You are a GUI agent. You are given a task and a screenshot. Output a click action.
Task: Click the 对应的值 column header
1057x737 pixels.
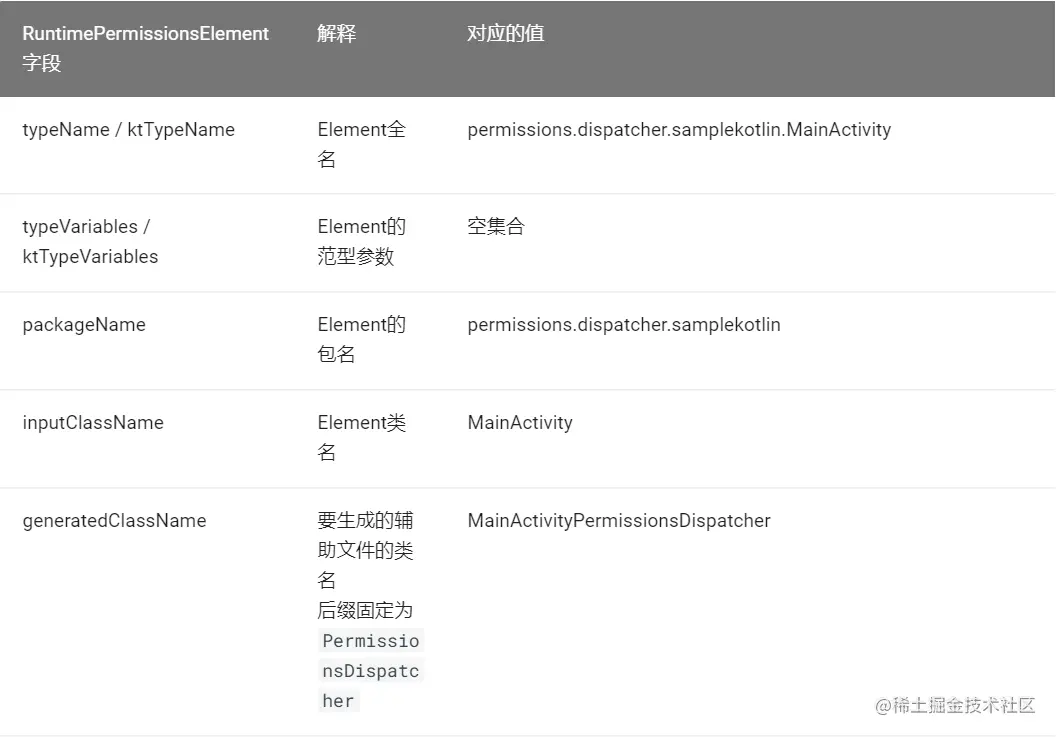505,33
